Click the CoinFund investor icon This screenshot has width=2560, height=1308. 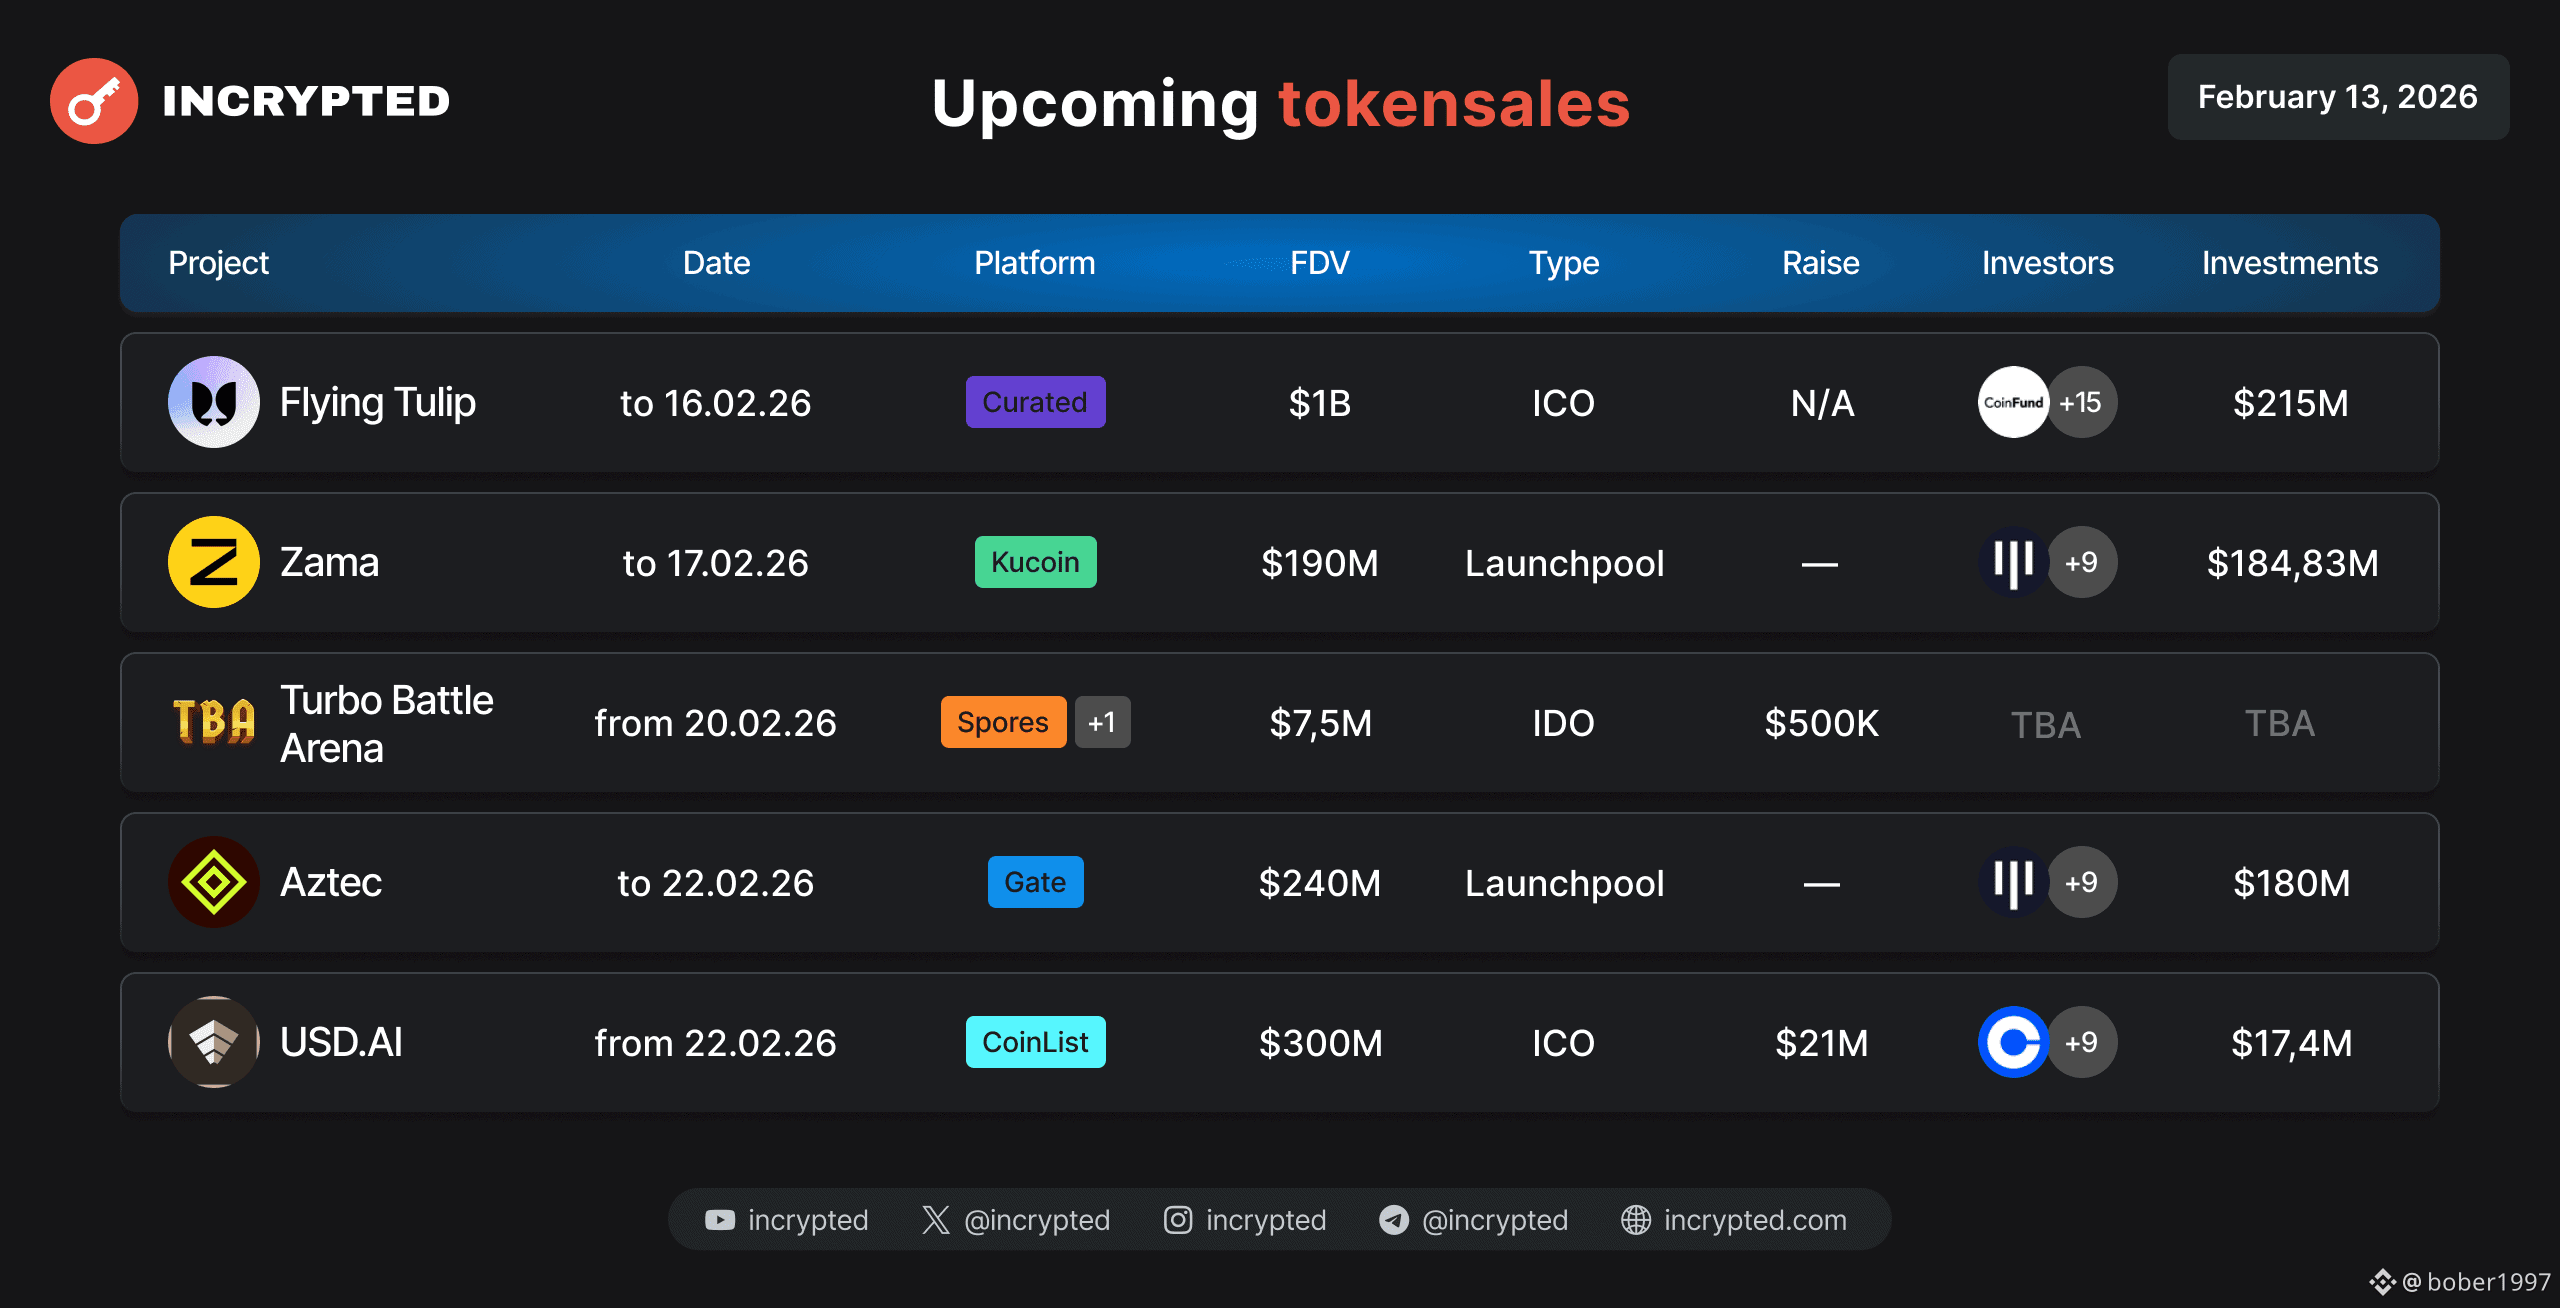point(2013,402)
